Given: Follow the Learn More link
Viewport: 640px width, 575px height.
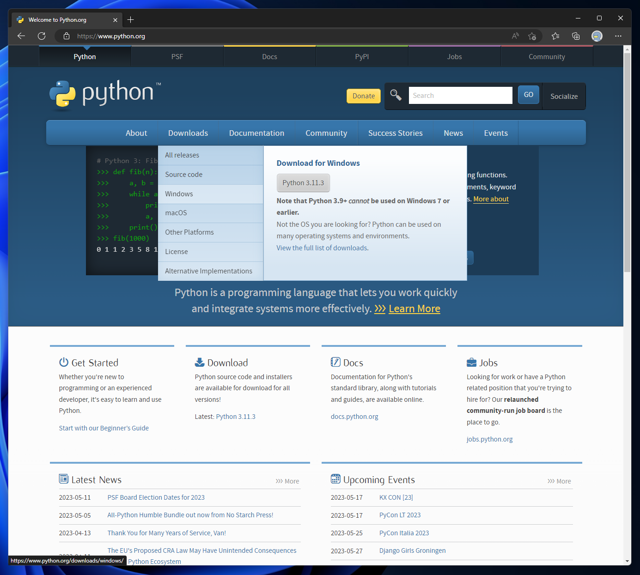Looking at the screenshot, I should (414, 309).
